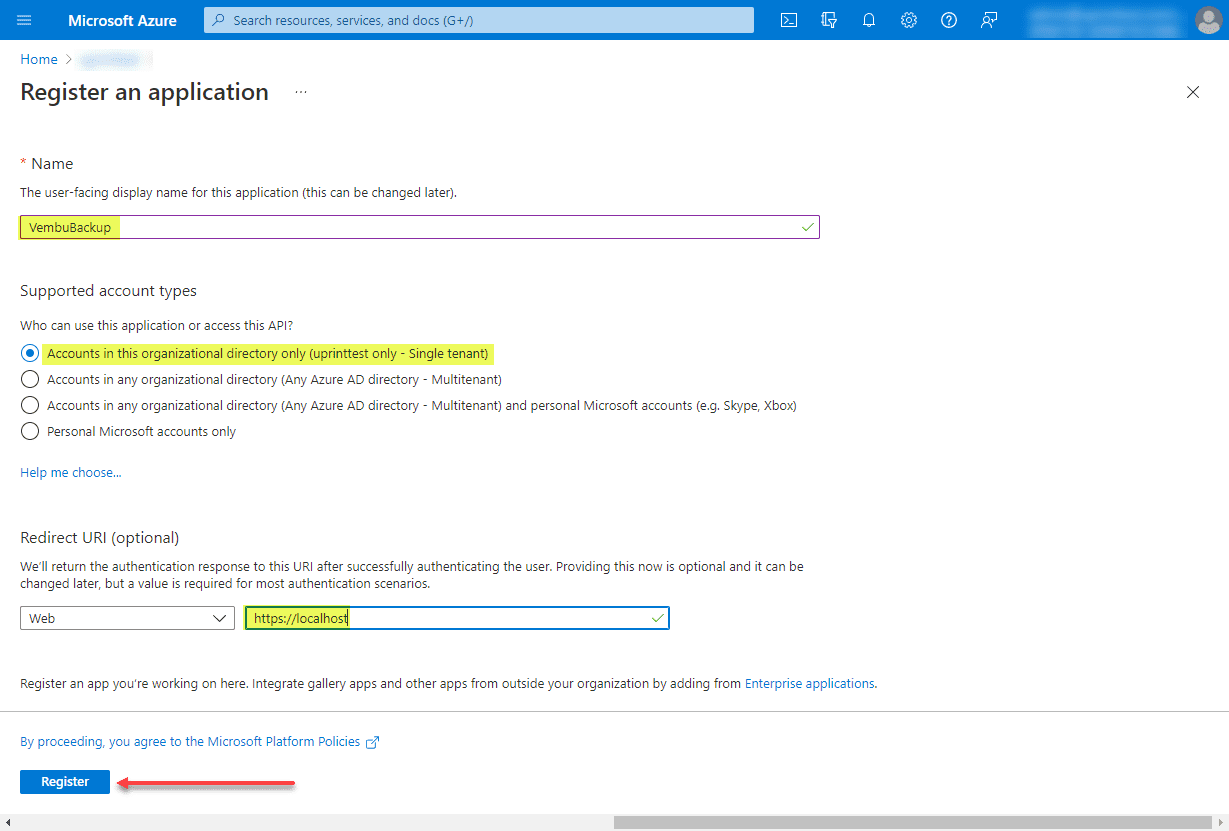Click the Register button
This screenshot has width=1229, height=831.
click(x=64, y=781)
